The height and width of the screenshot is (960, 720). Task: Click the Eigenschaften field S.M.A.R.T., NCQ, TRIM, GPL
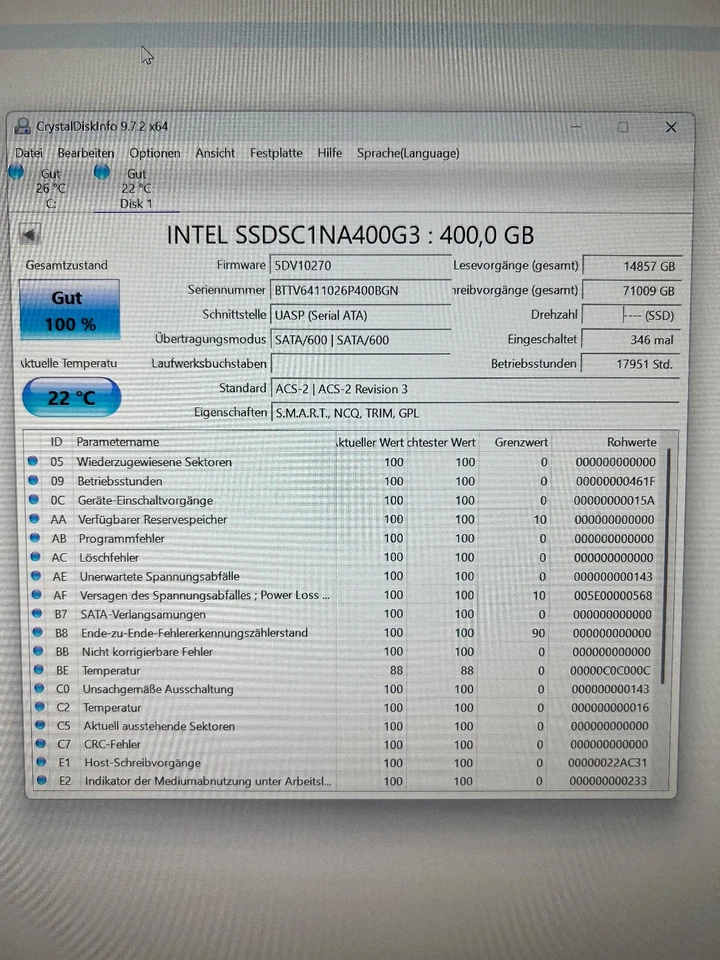(475, 413)
